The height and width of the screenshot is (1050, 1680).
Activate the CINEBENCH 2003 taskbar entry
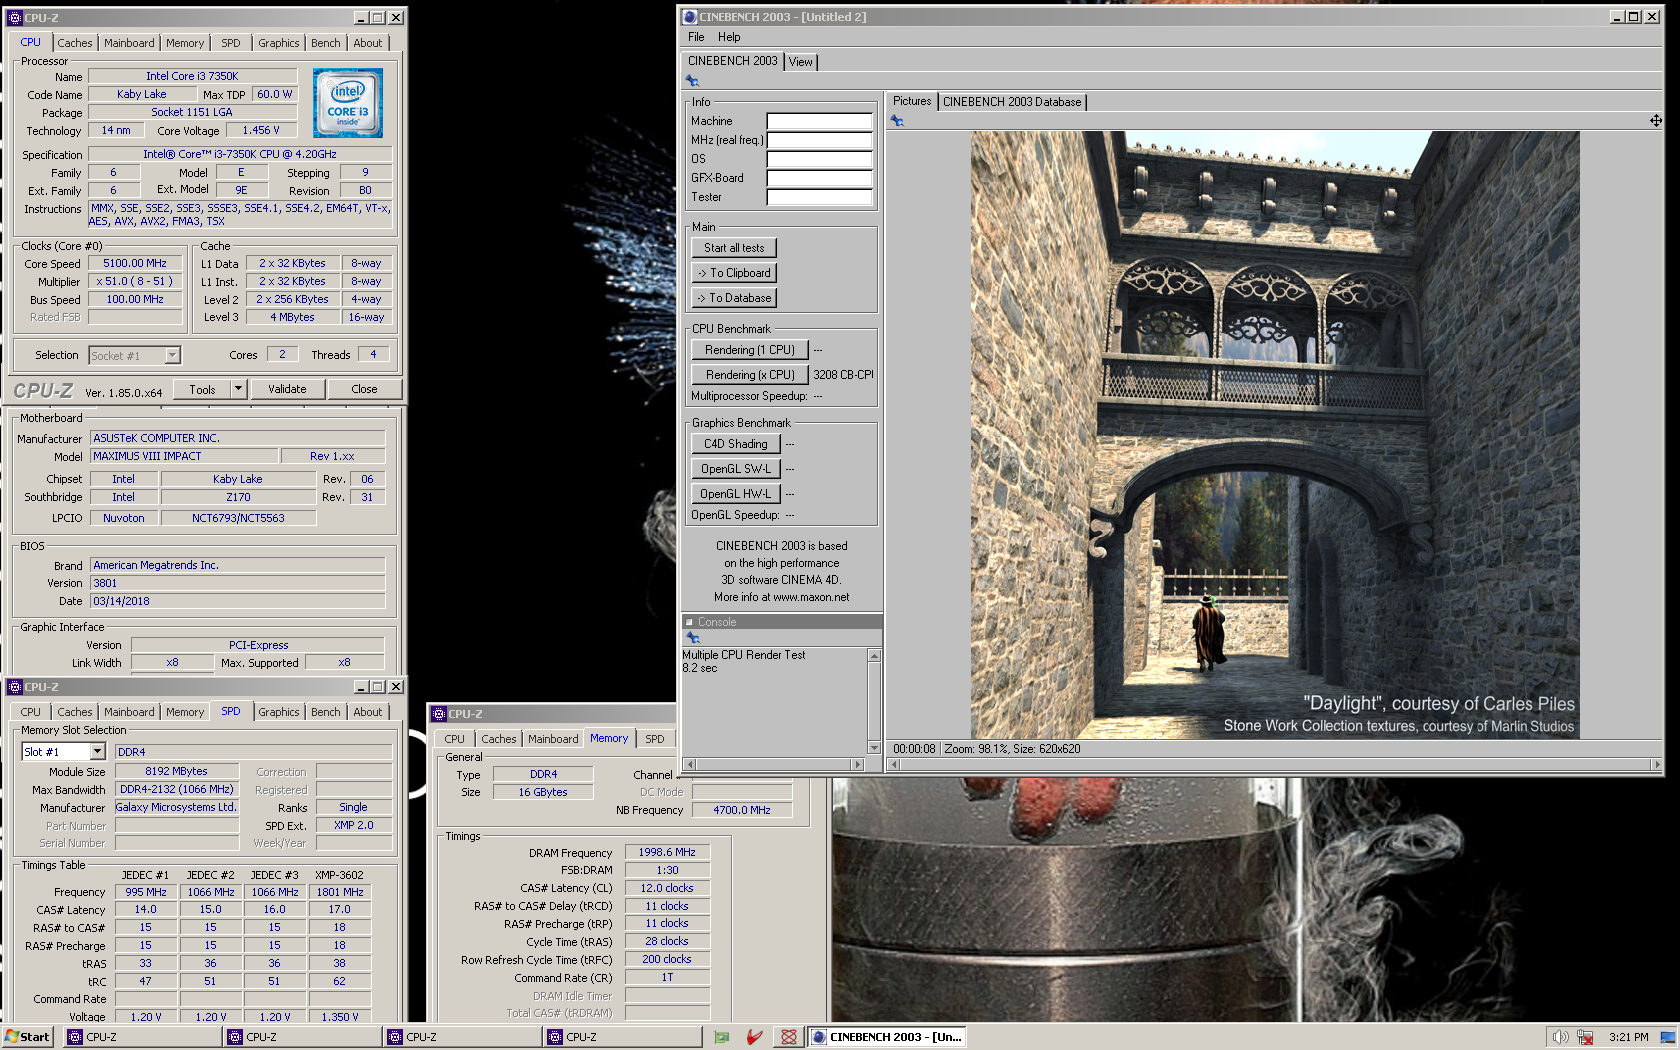point(888,1037)
